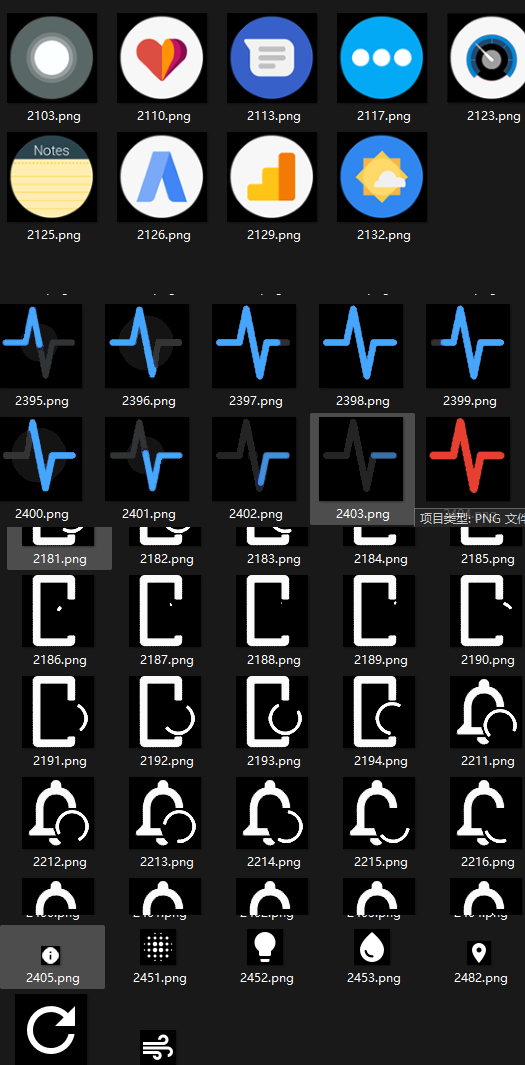Select the 2188.png phone outline thumbnail
The width and height of the screenshot is (525, 1065).
click(x=272, y=611)
